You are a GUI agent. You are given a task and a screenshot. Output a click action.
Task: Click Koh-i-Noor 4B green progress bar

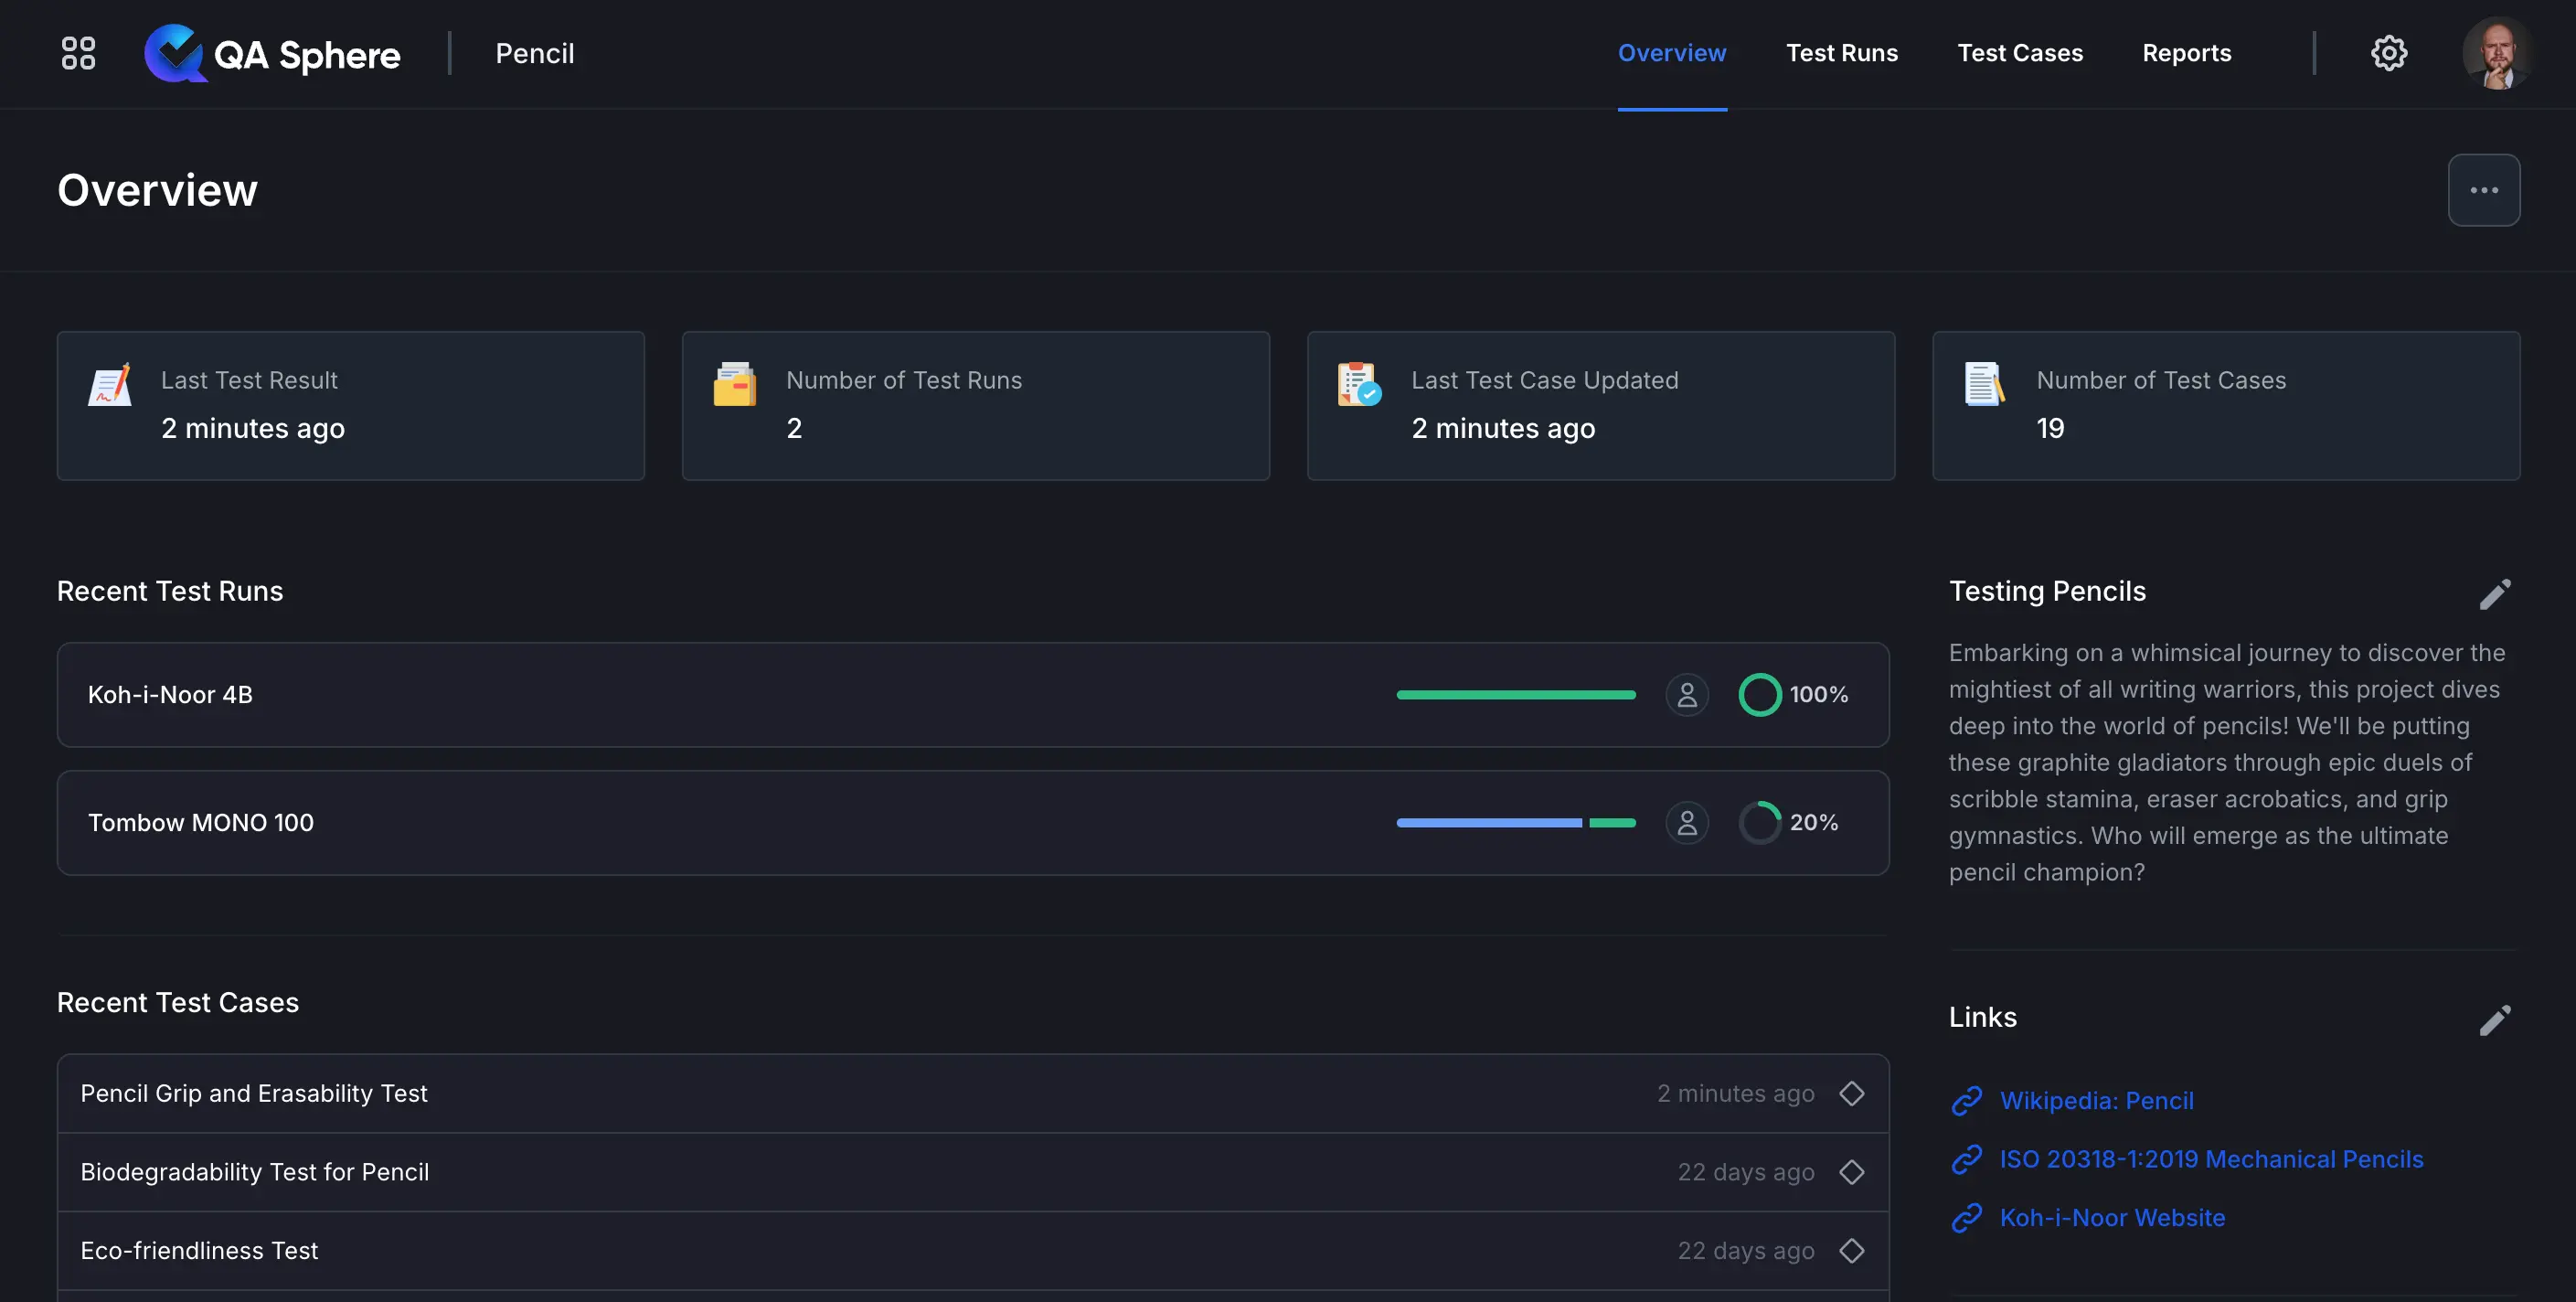[1515, 695]
